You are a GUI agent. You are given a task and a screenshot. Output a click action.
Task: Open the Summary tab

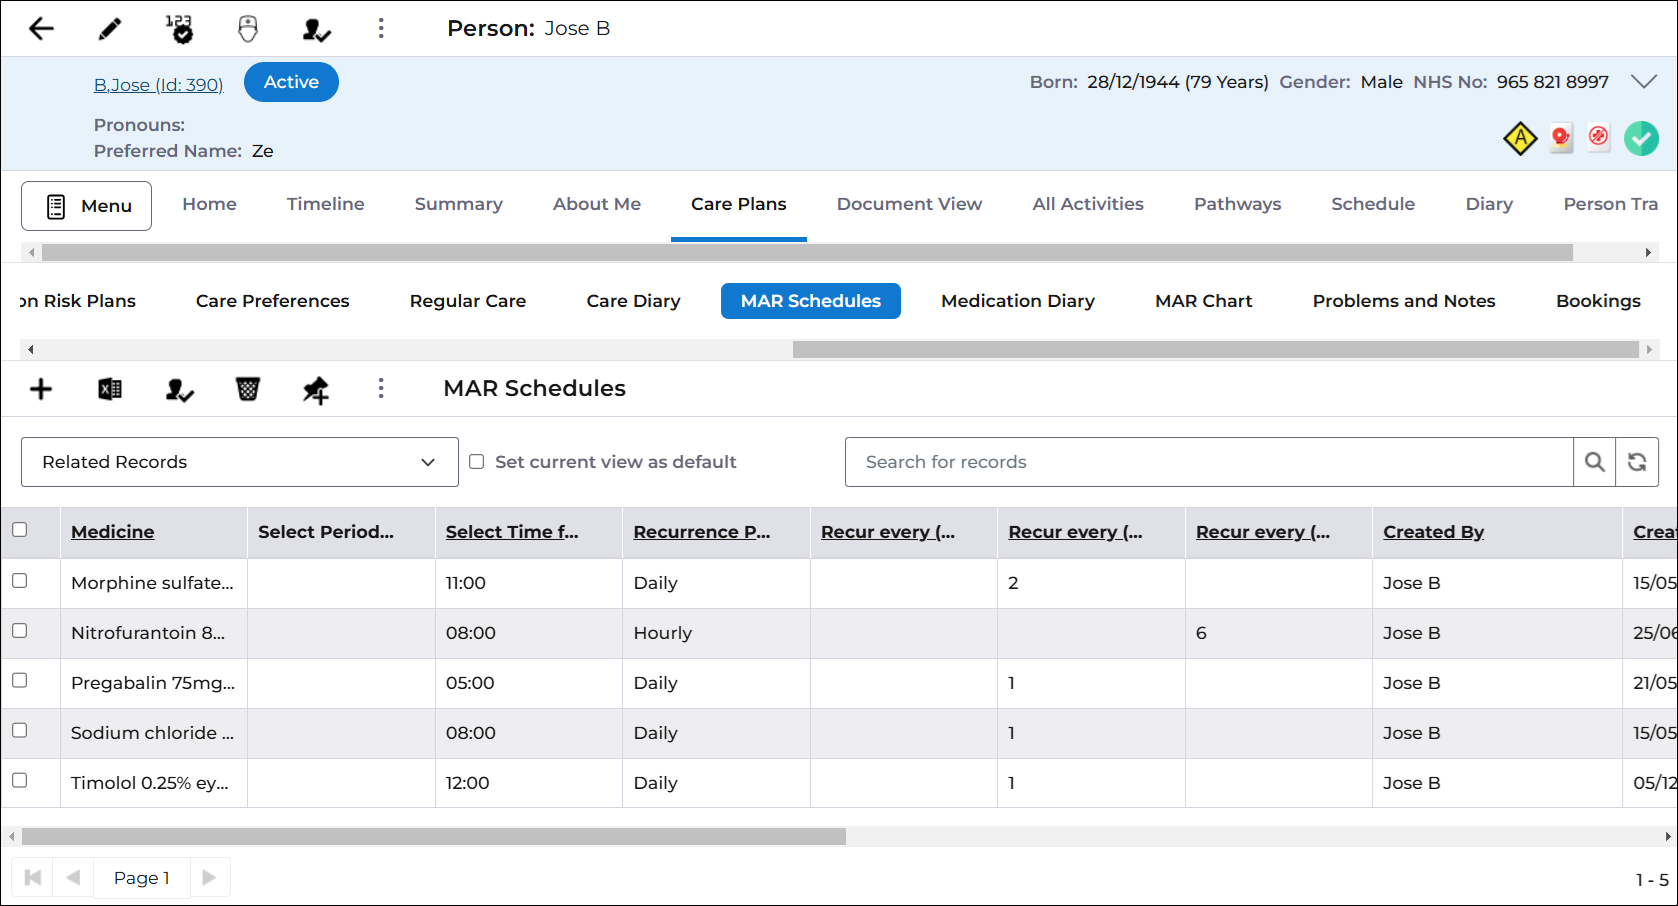point(459,204)
